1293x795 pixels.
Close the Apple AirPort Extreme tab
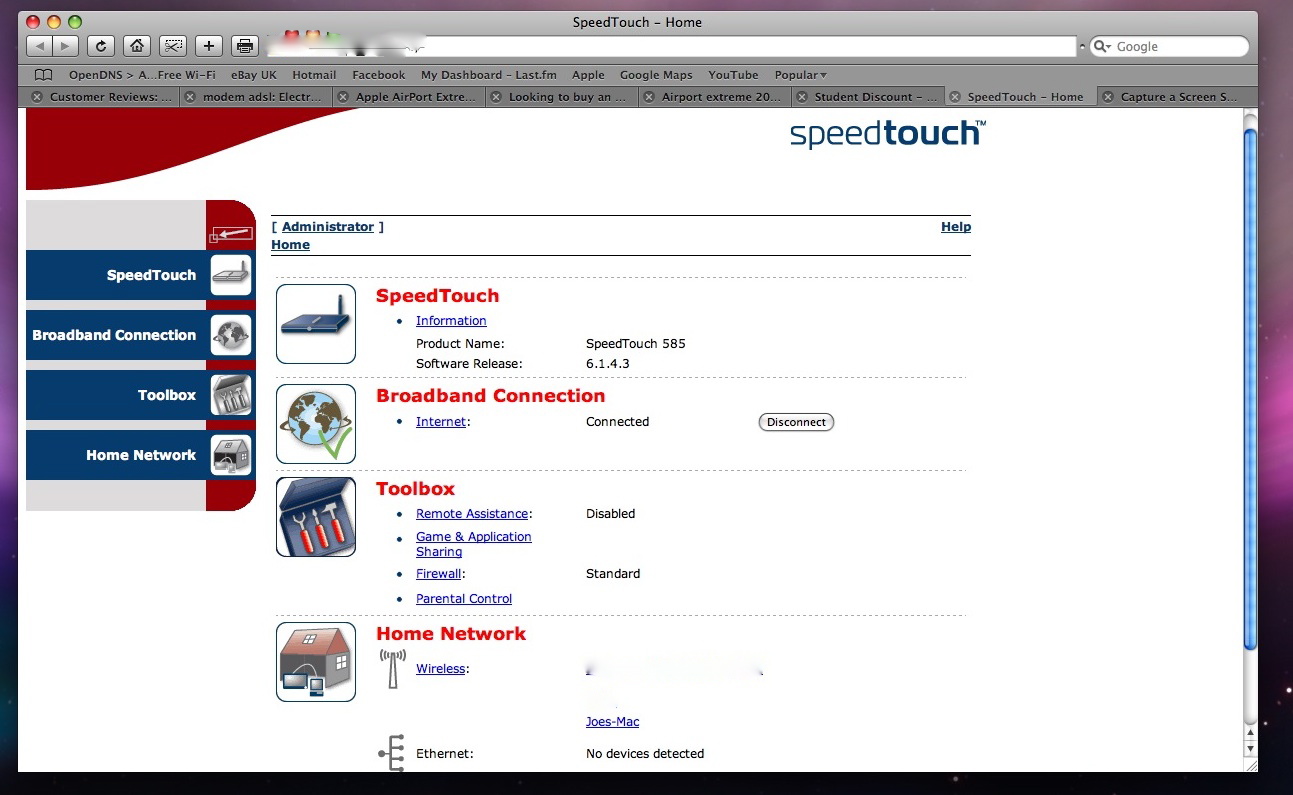[343, 97]
